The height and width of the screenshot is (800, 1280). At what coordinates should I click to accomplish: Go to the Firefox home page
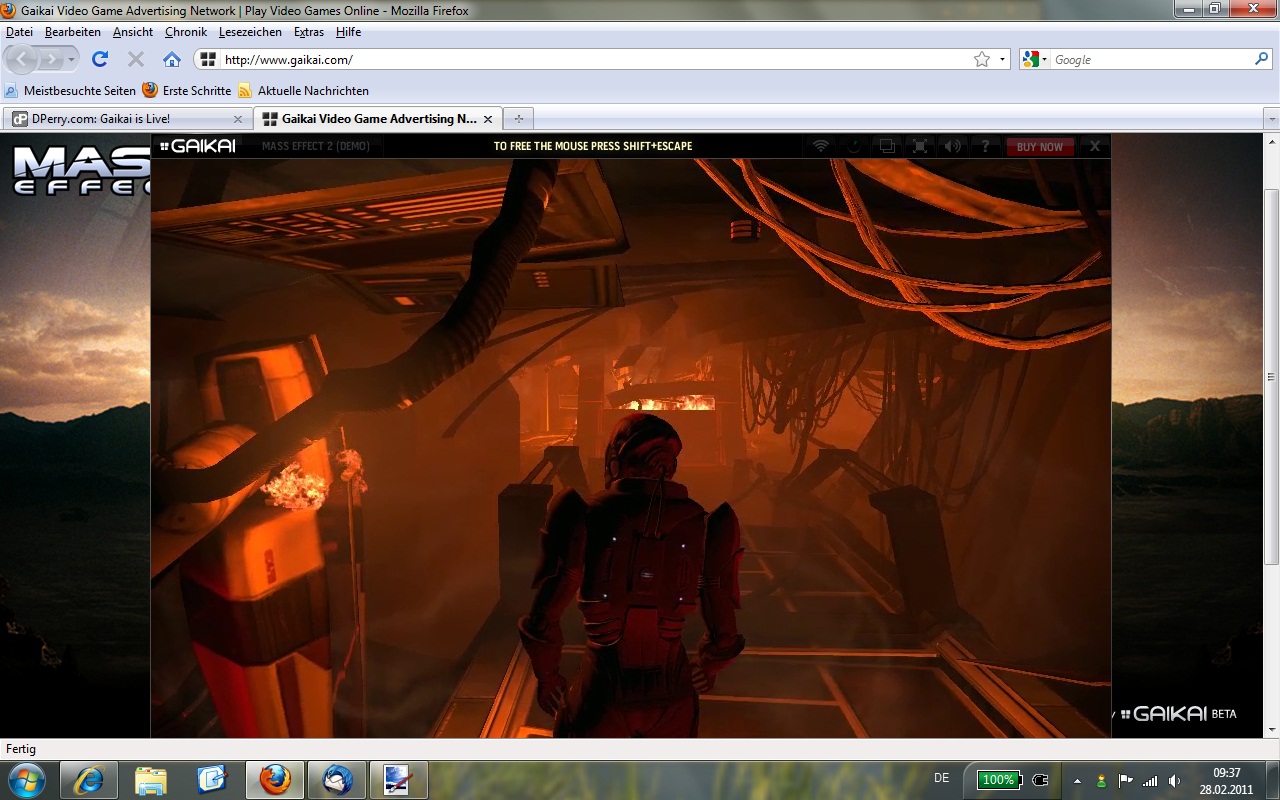[x=171, y=58]
